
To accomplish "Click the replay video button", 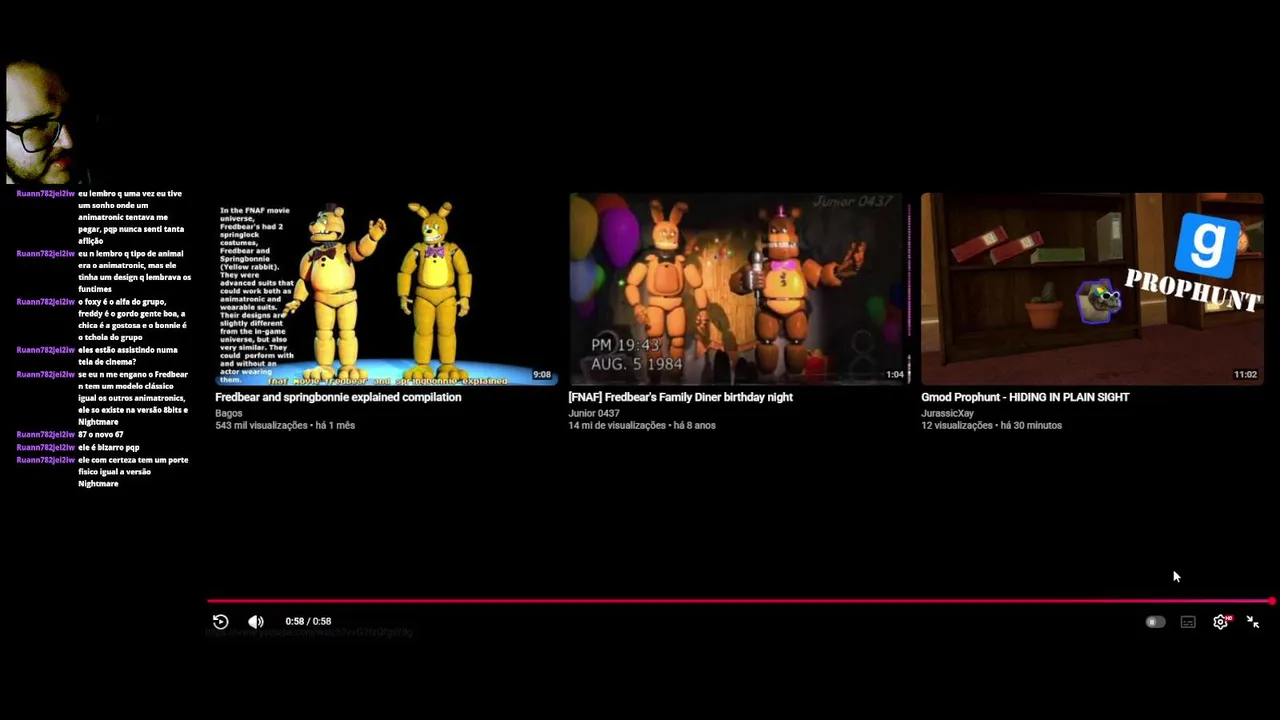I will (x=221, y=621).
